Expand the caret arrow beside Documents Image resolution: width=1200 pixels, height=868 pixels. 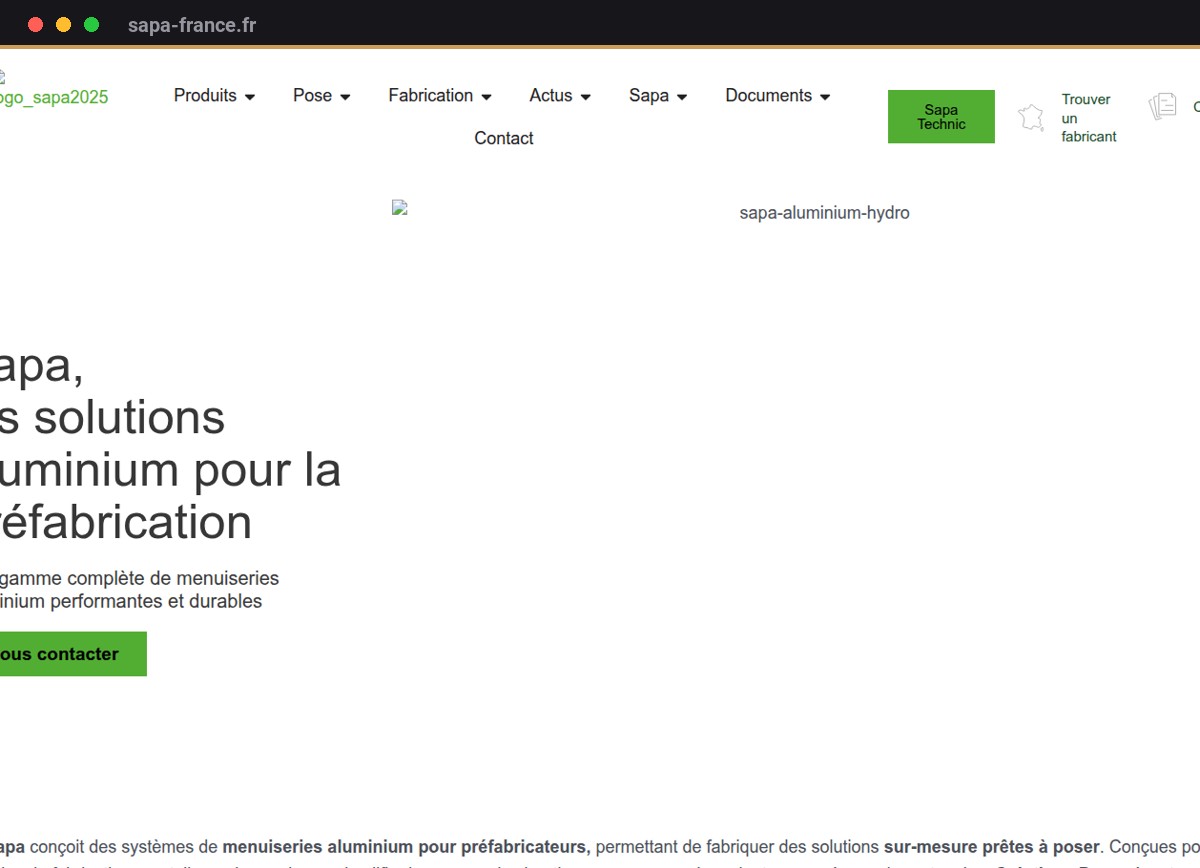coord(825,97)
